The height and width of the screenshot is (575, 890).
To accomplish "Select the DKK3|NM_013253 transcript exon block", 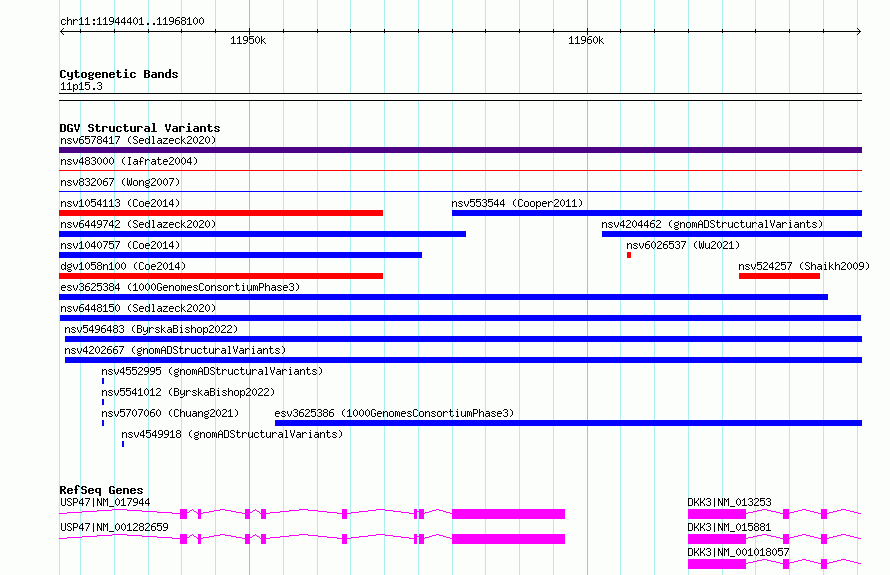I will click(x=717, y=514).
